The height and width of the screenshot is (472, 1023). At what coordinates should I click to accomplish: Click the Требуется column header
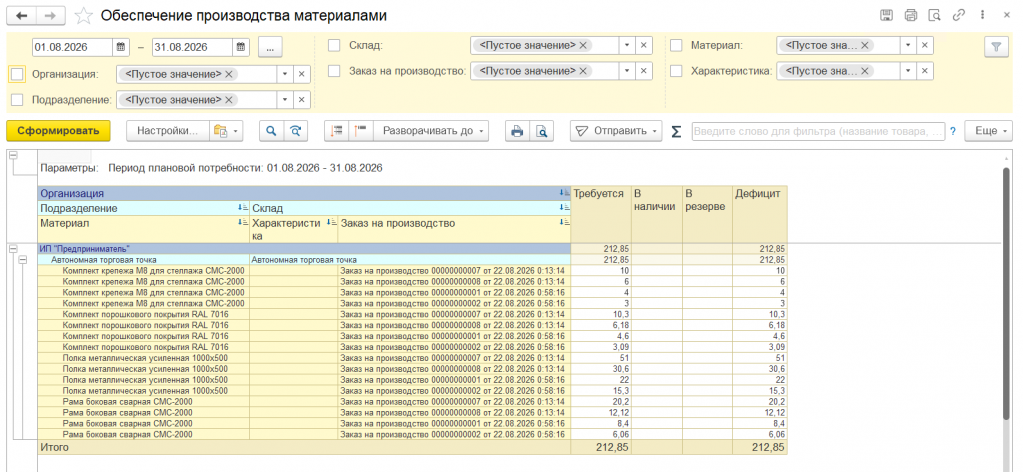(601, 215)
